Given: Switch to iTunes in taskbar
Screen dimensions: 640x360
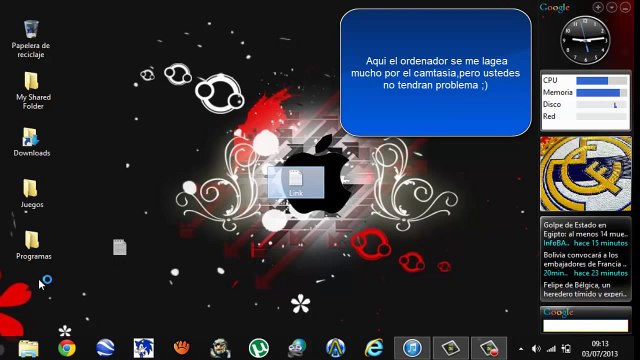Looking at the screenshot, I should pyautogui.click(x=412, y=348).
